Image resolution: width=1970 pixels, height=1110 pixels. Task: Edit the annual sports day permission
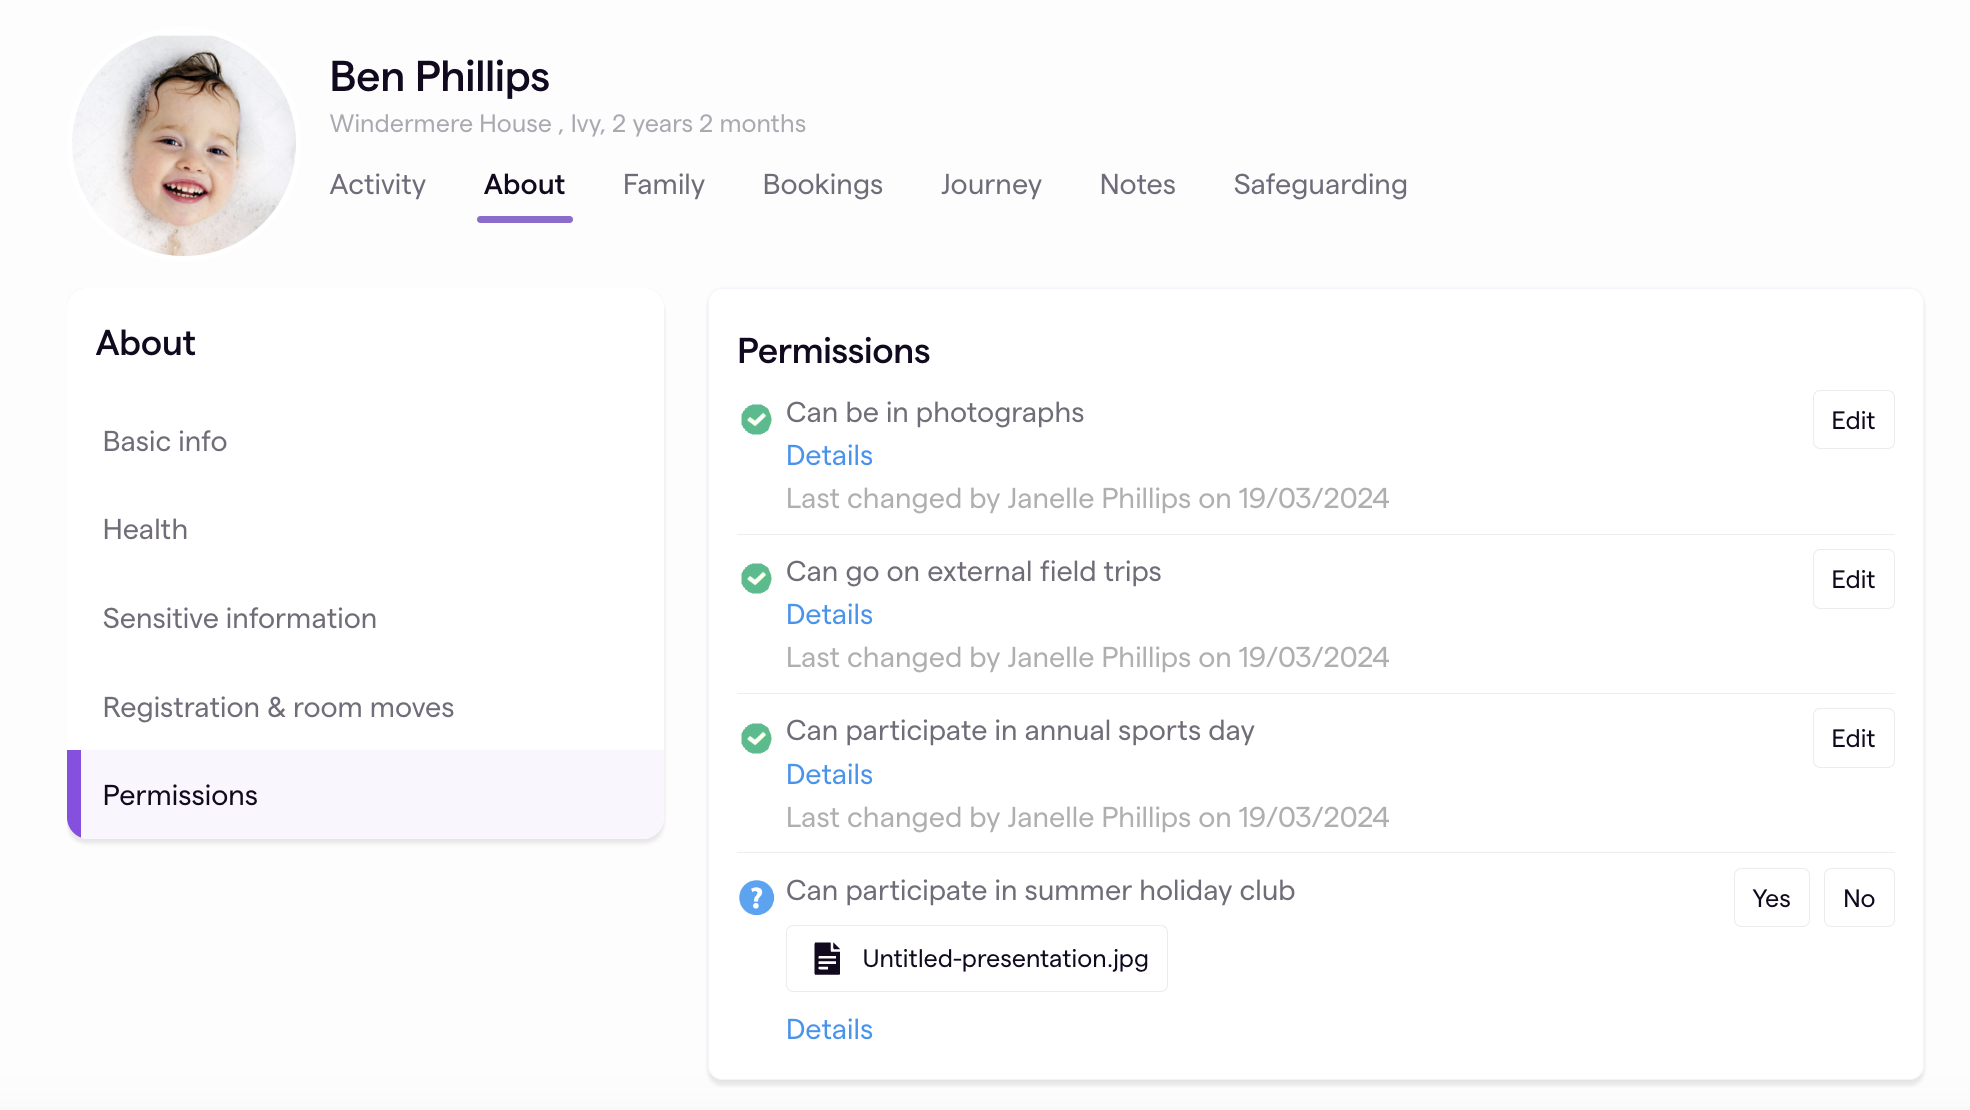click(x=1852, y=738)
